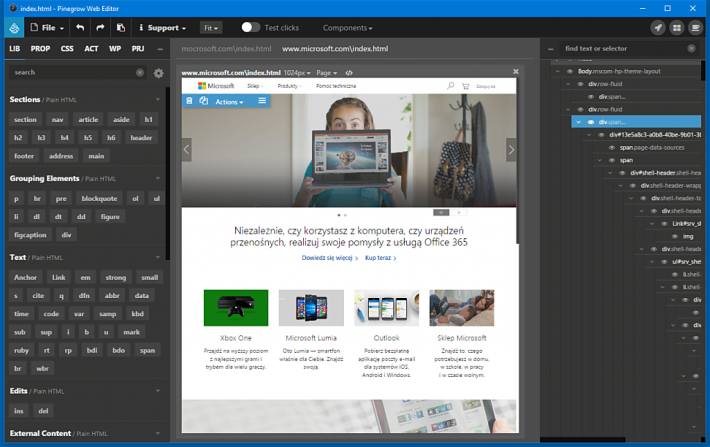
Task: Toggle visibility of div#shell-header node
Action: (622, 173)
